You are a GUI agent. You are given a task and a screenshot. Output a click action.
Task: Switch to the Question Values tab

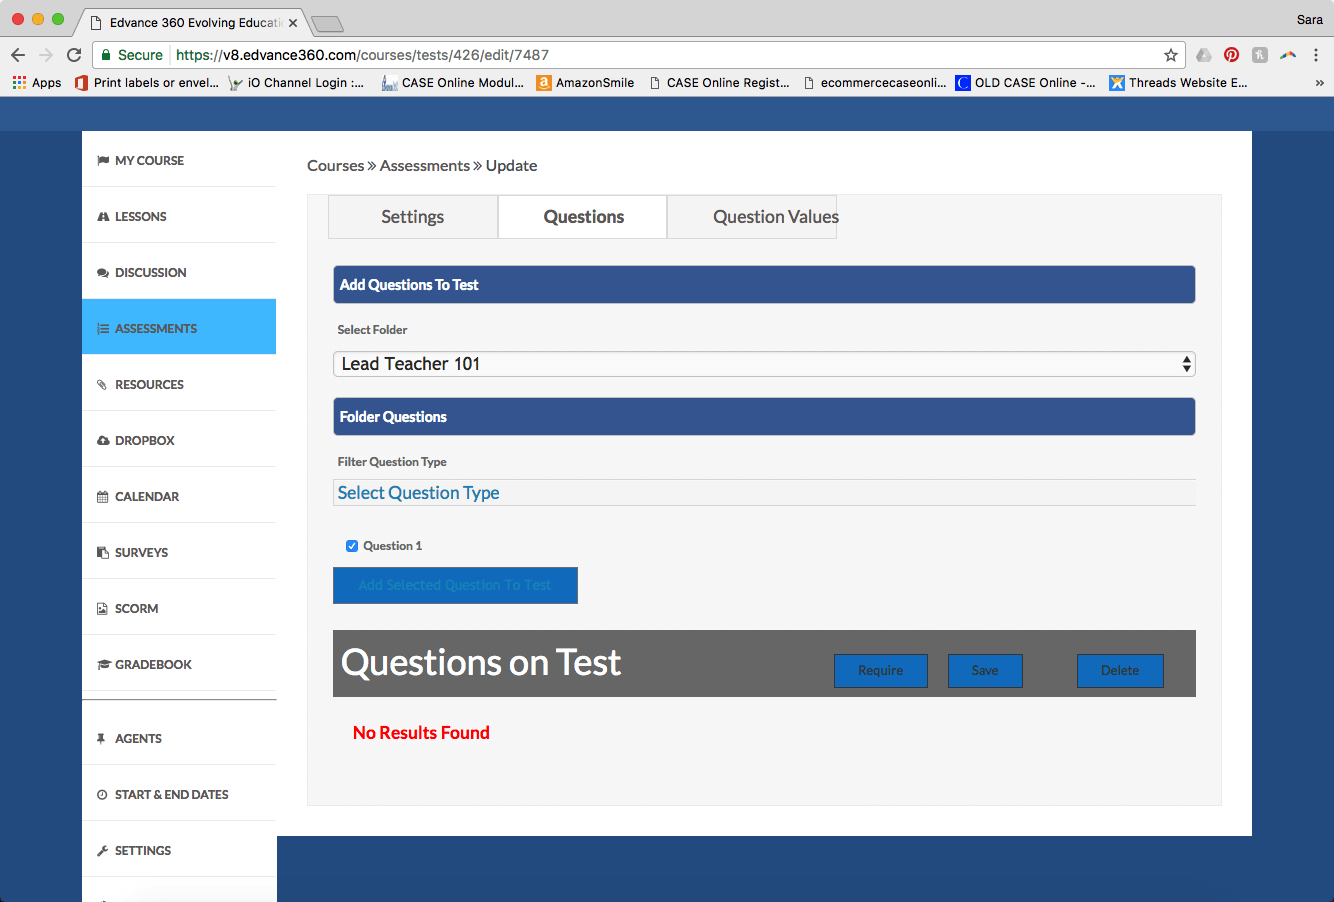775,217
